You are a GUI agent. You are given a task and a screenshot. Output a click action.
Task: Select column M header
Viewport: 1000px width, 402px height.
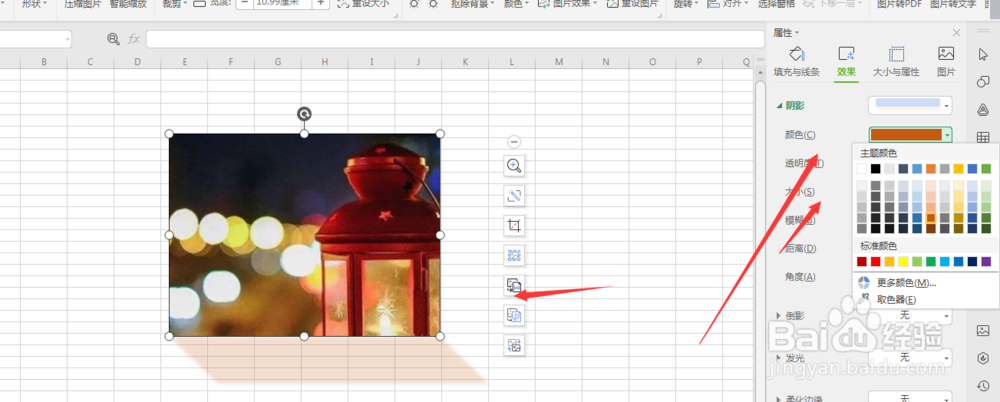tap(559, 62)
